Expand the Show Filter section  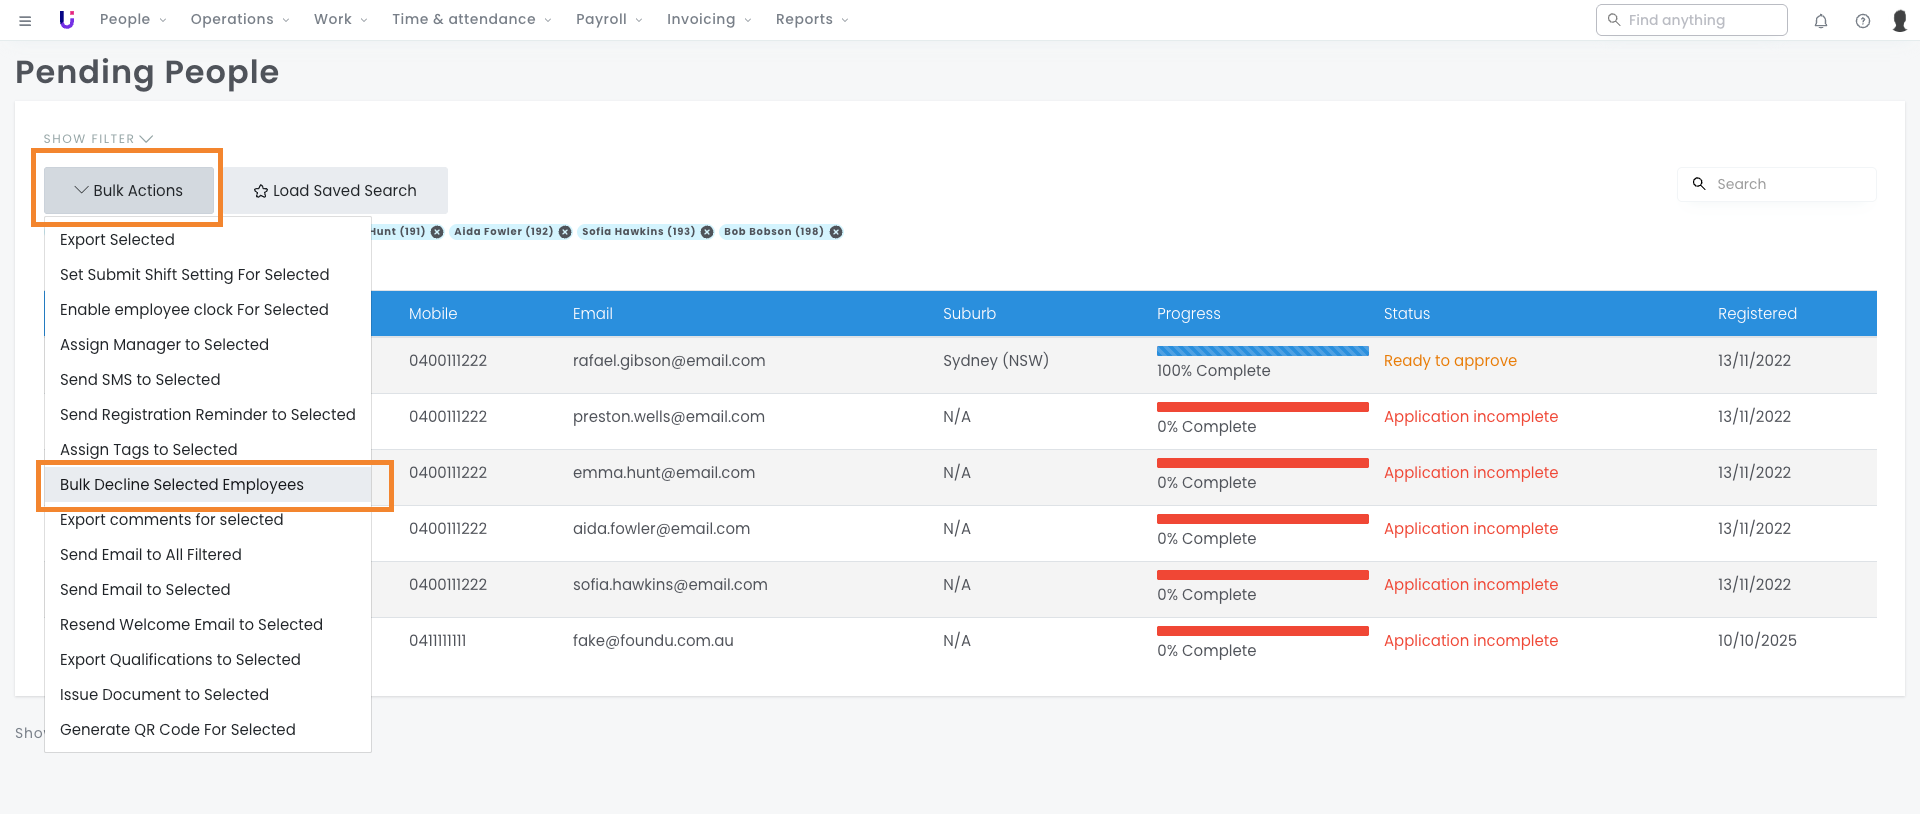coord(98,139)
